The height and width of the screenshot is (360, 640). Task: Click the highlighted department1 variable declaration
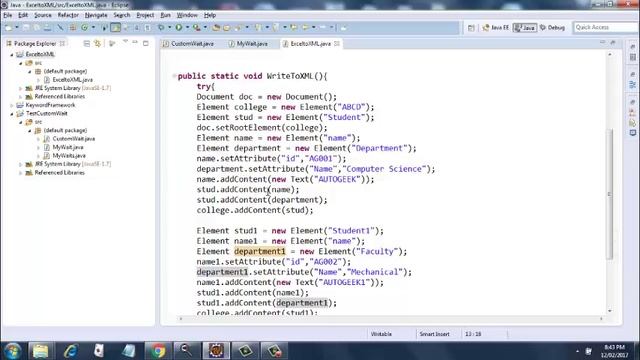tap(260, 251)
